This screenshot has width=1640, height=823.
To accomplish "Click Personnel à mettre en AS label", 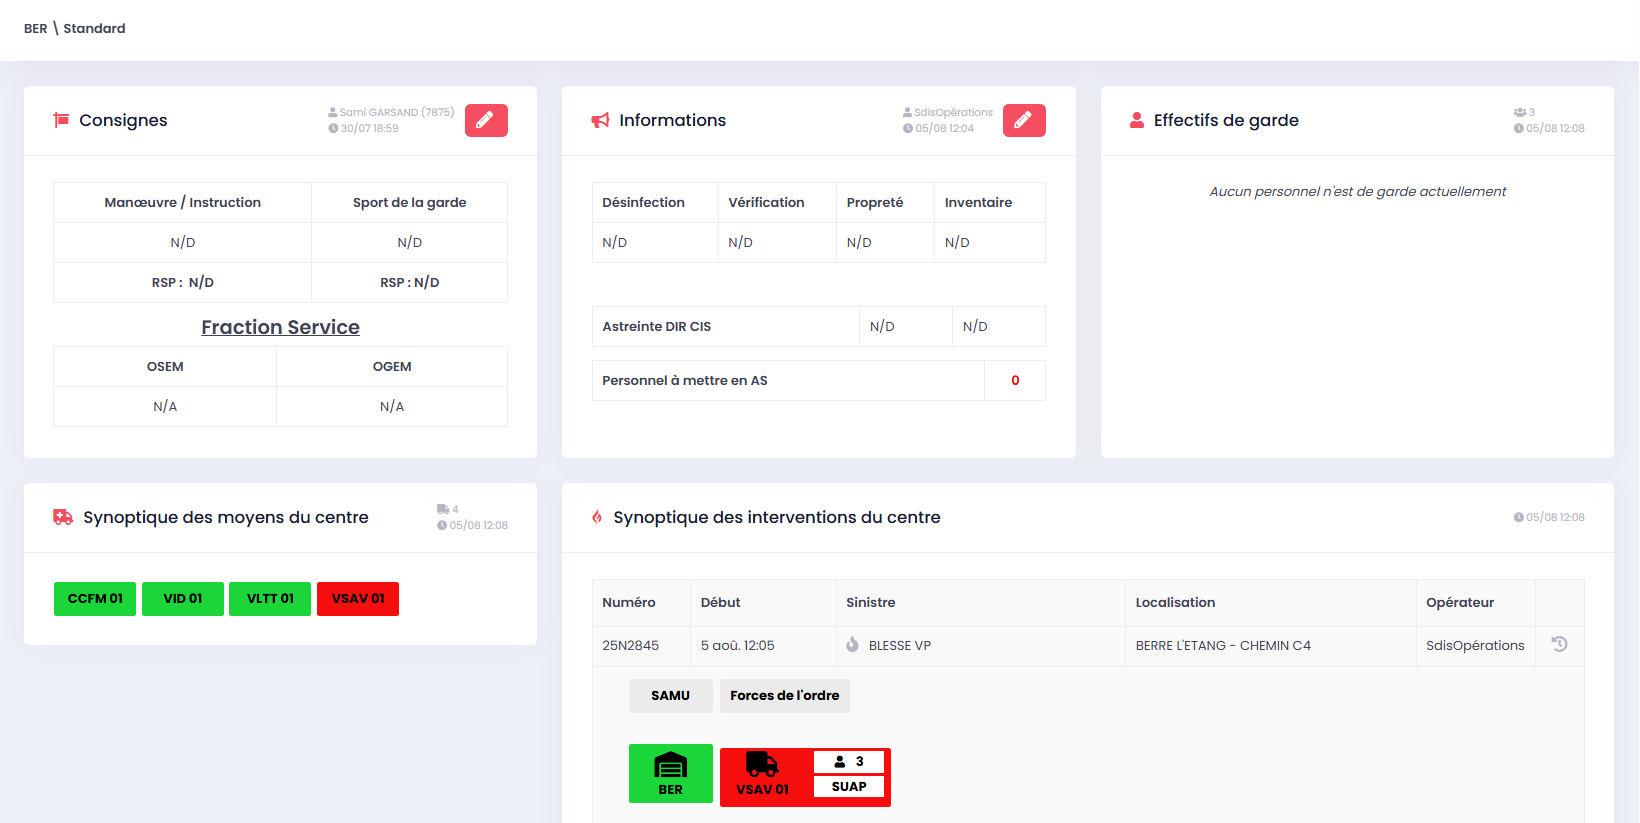I will click(x=685, y=380).
